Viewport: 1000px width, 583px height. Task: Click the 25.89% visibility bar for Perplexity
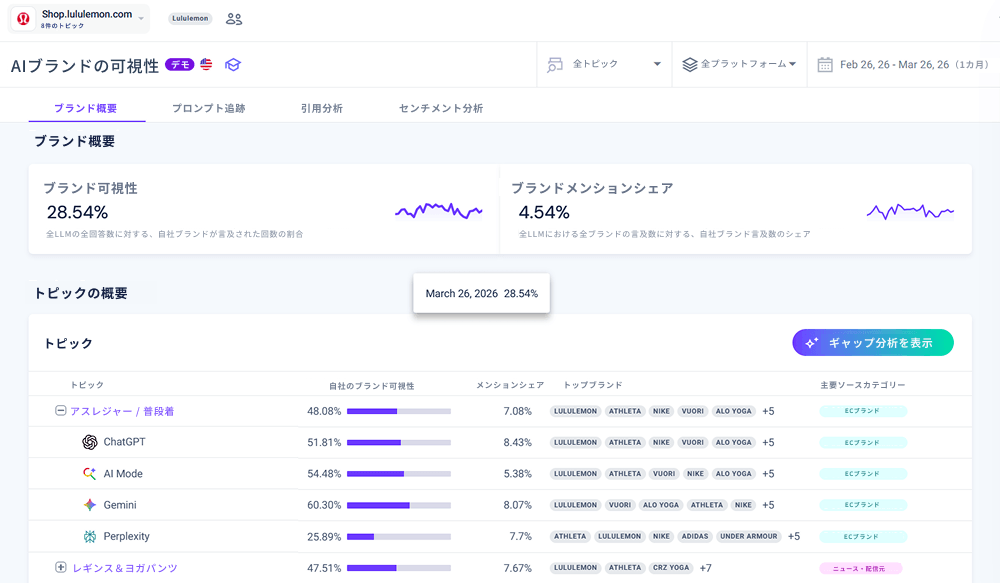pos(399,537)
